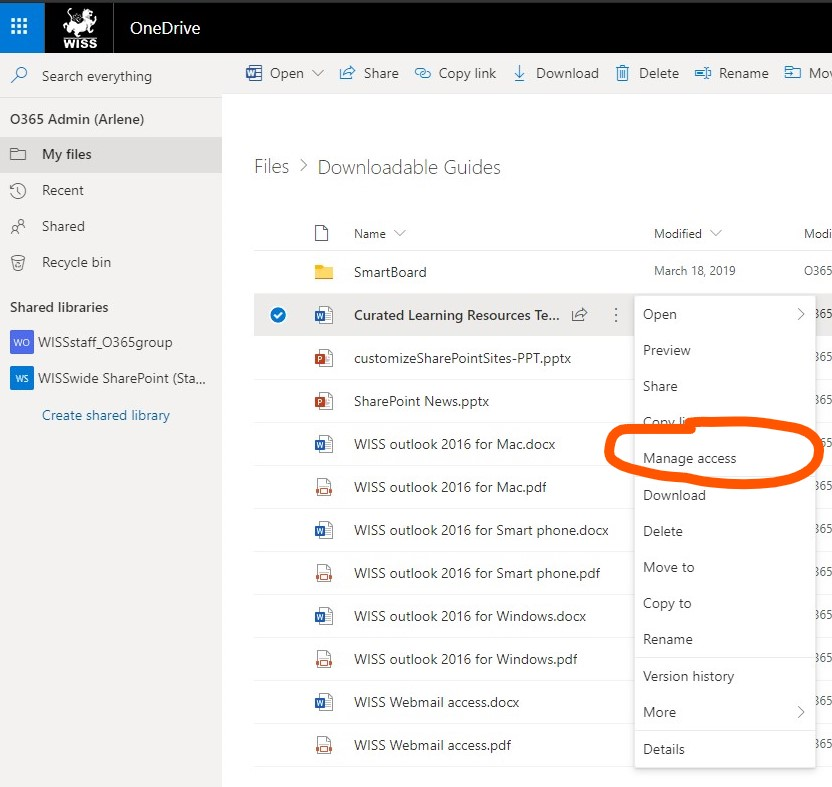Click the Share arrow icon in toolbar

(x=347, y=73)
